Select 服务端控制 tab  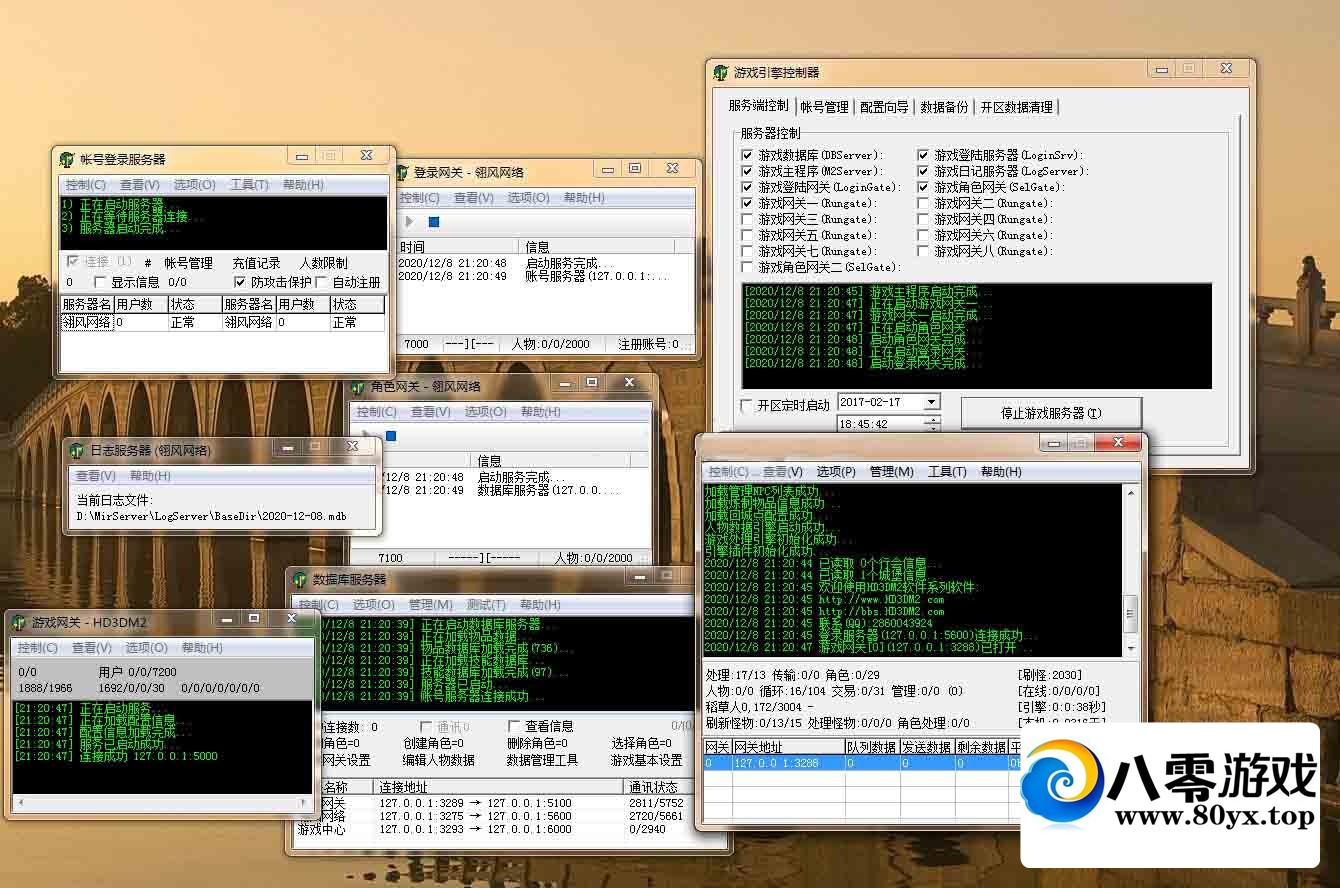point(758,106)
